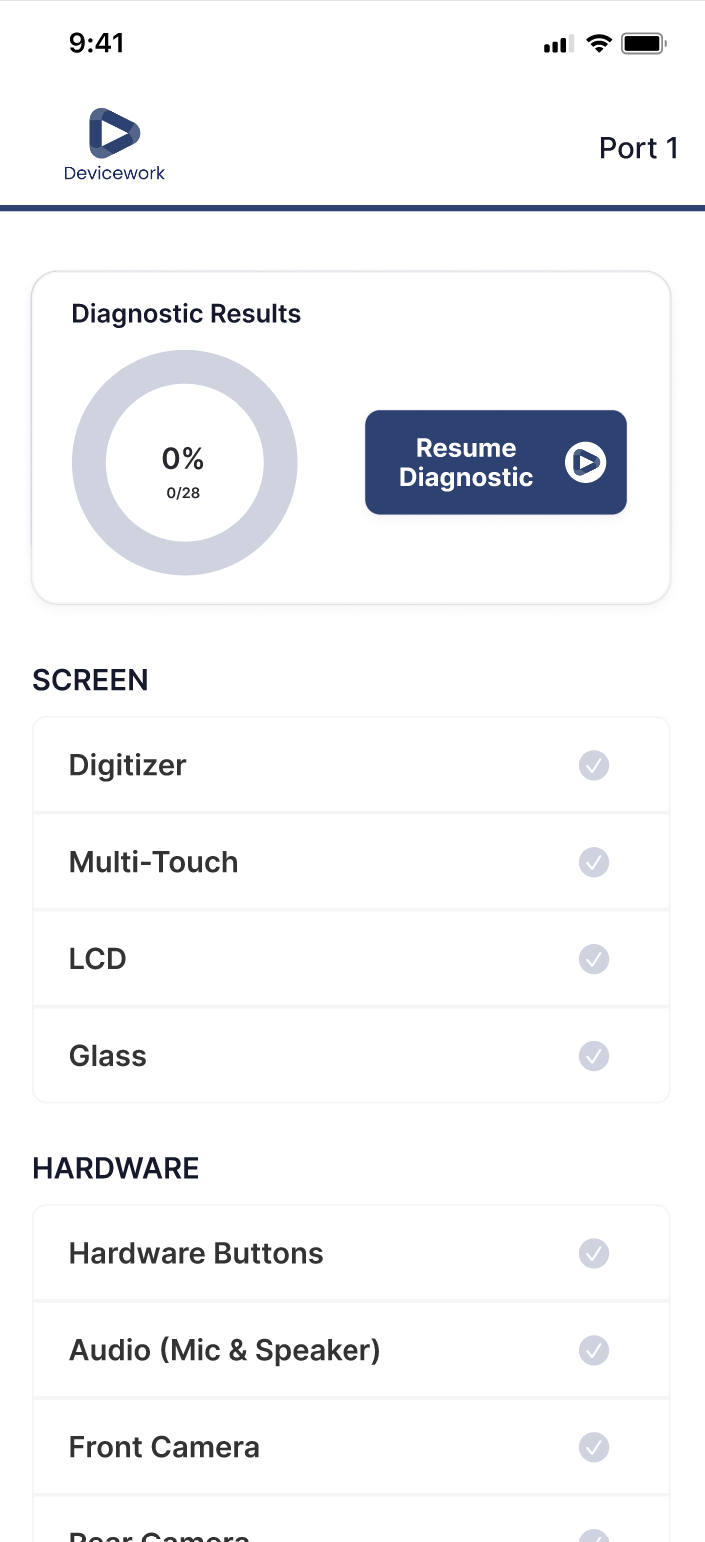
Task: Tap the 9:41 clock in status bar
Action: pos(97,43)
